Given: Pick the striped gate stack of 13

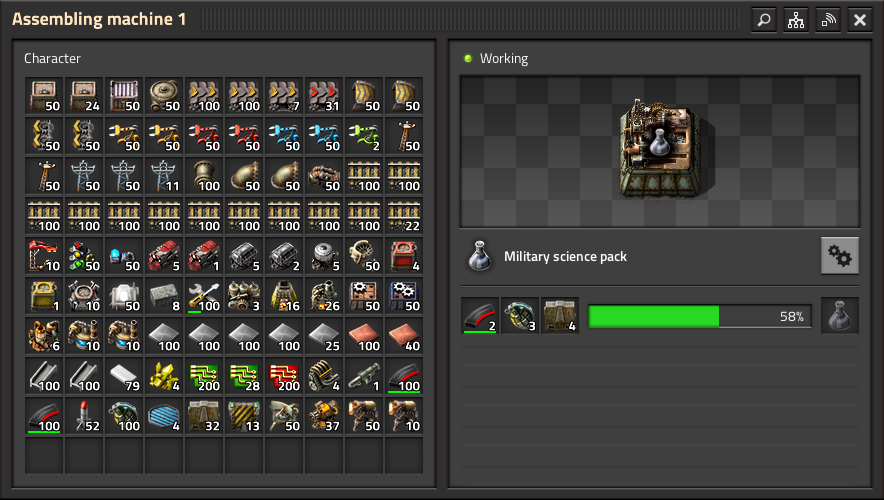Looking at the screenshot, I should (x=244, y=416).
